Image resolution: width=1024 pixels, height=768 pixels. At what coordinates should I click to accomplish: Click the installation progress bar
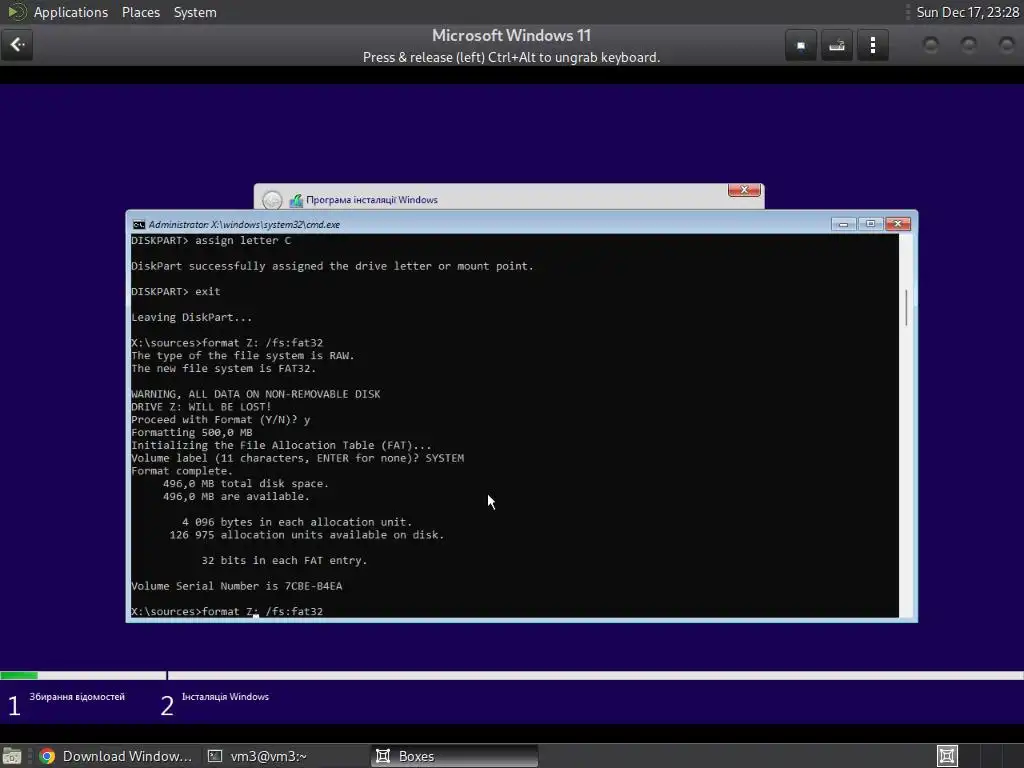pyautogui.click(x=512, y=675)
